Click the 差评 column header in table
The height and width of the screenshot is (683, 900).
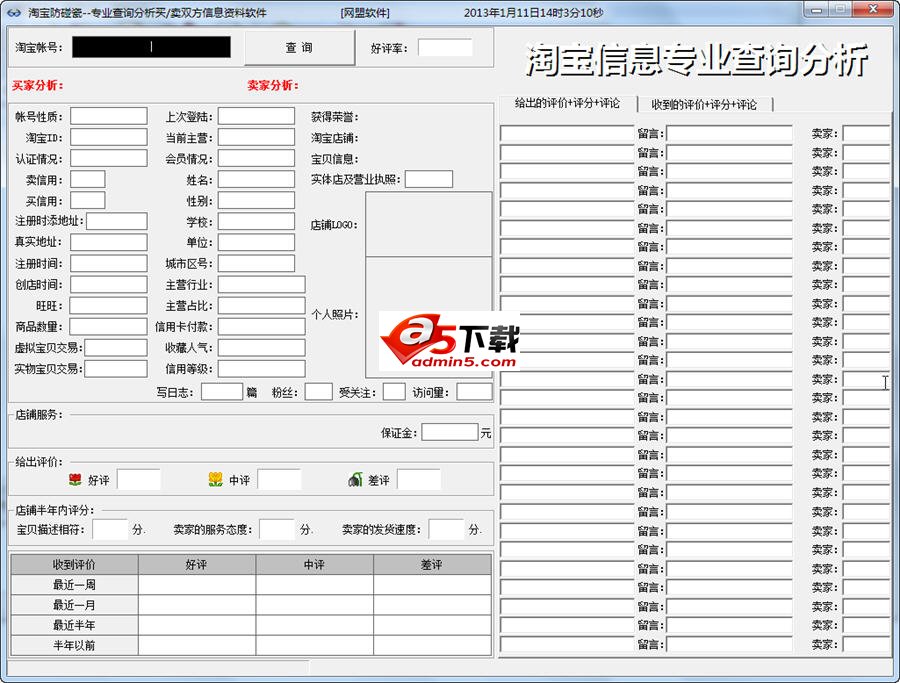point(432,564)
